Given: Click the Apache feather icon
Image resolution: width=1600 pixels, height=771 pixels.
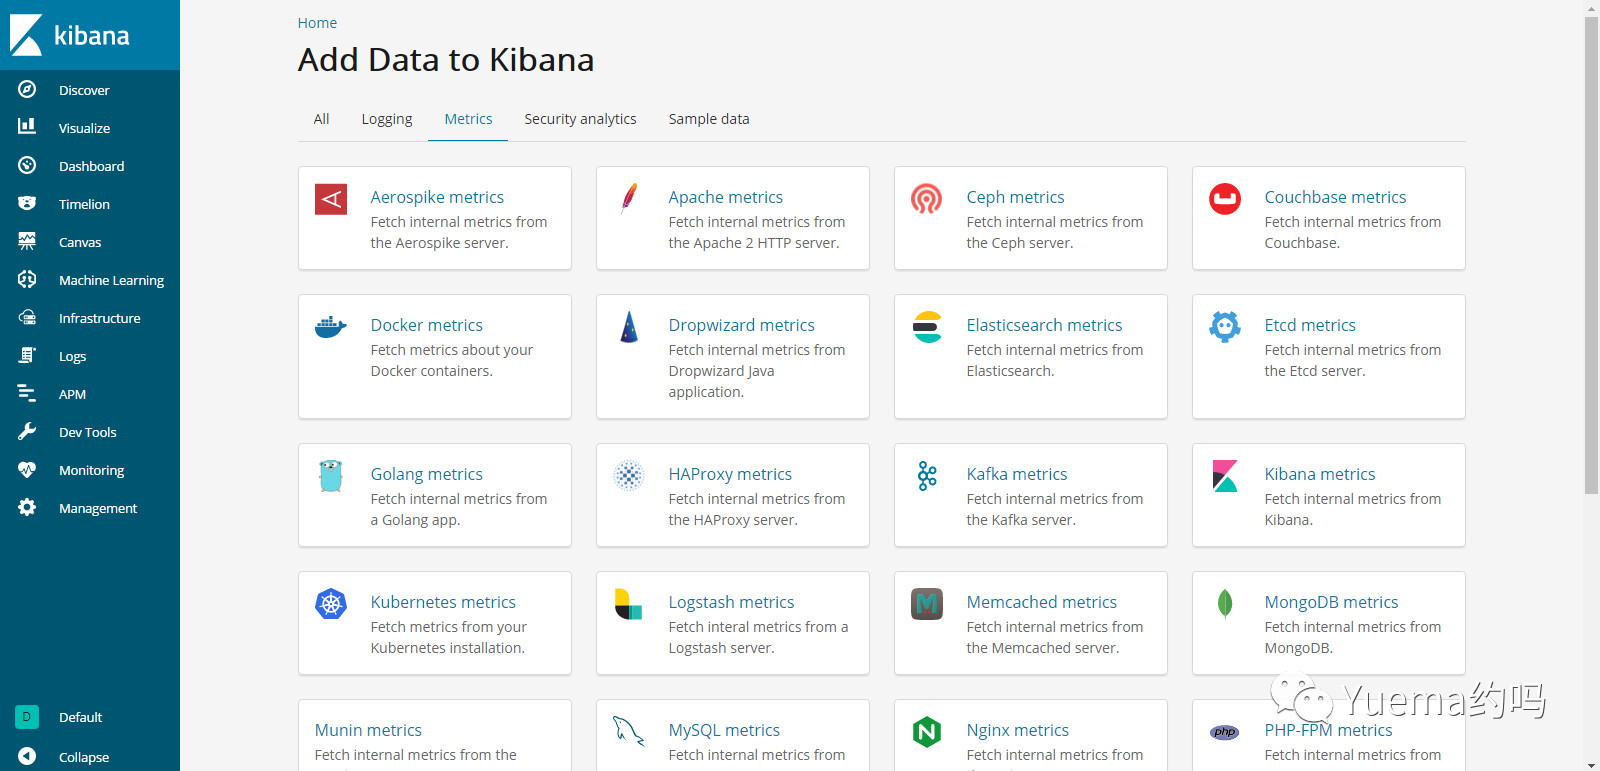Looking at the screenshot, I should point(629,199).
